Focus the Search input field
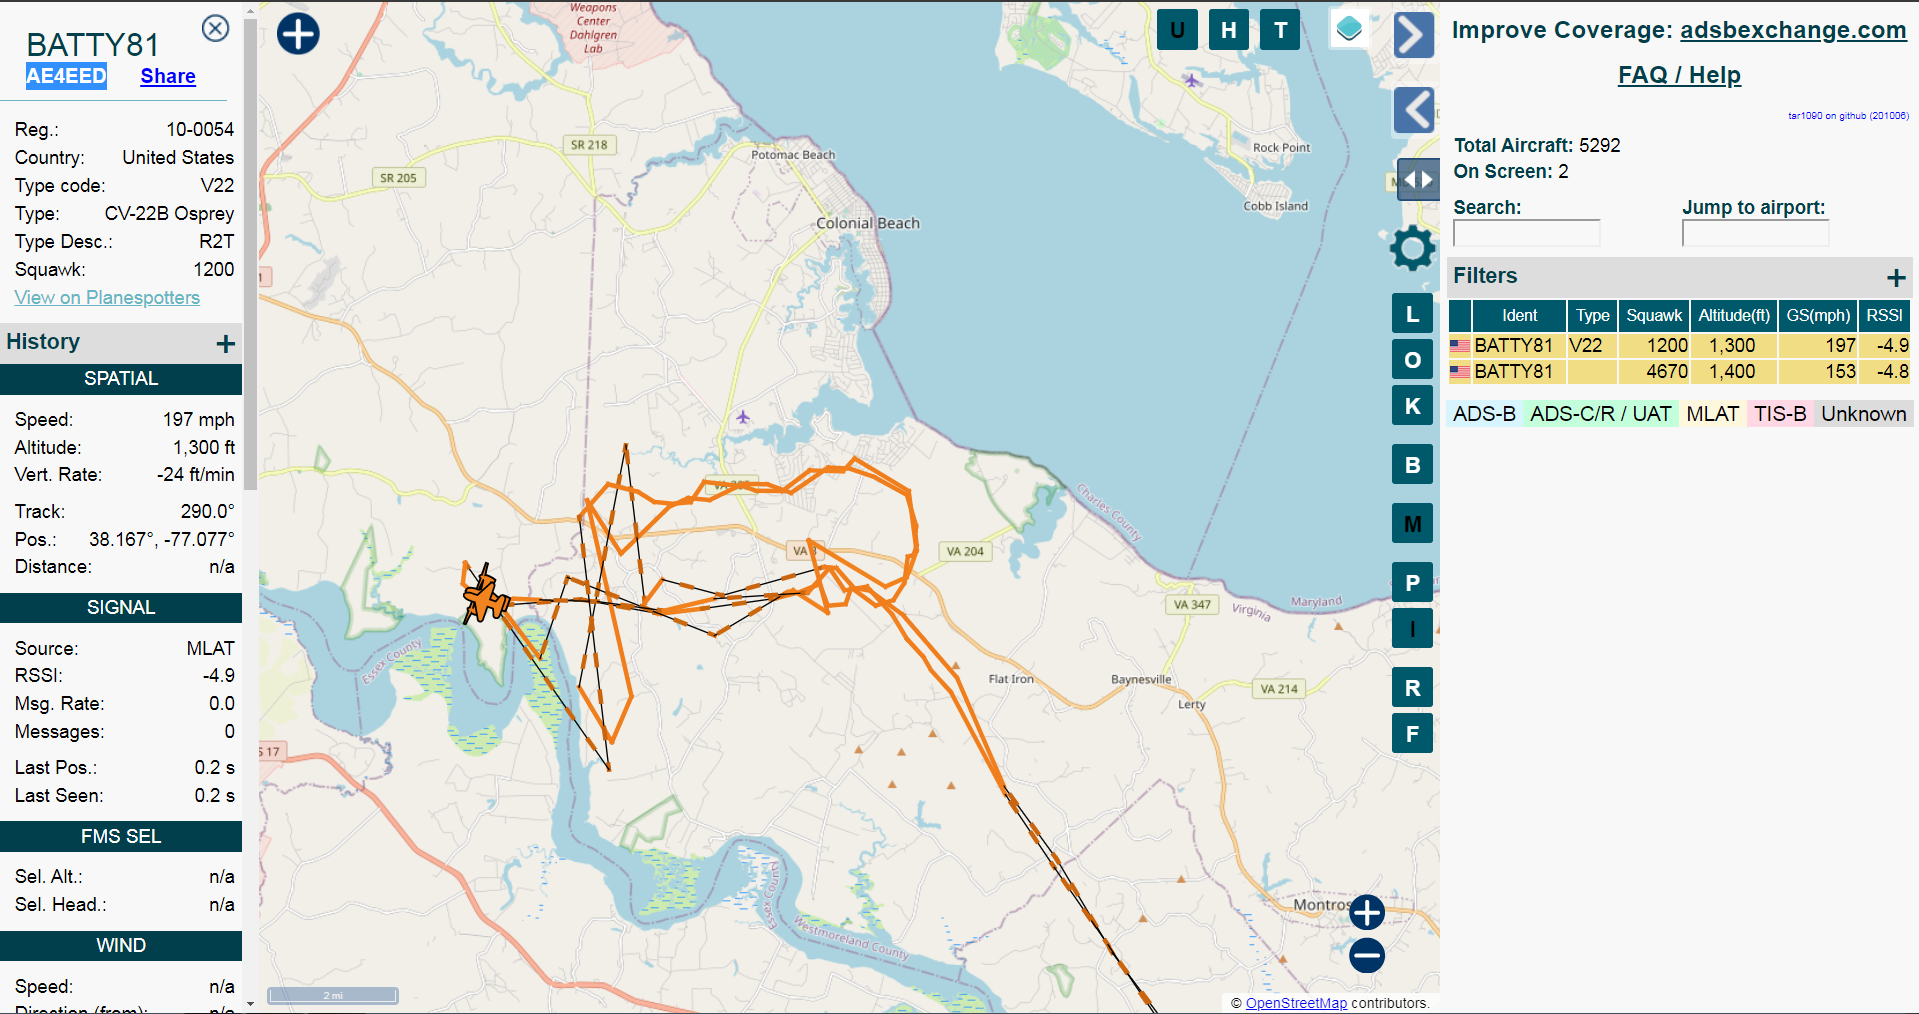 pyautogui.click(x=1526, y=233)
